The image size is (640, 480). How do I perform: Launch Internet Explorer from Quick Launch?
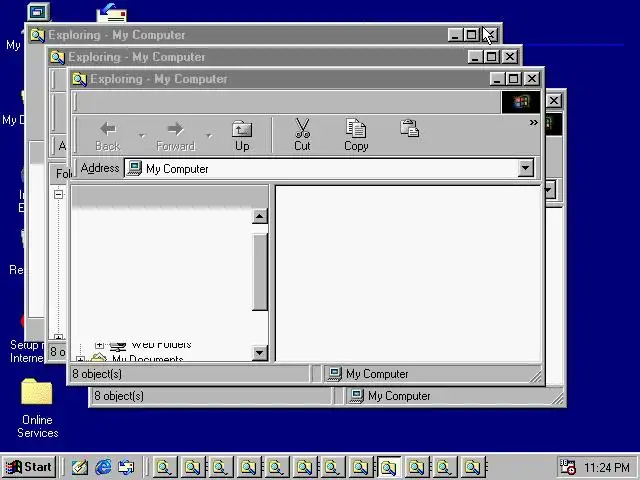click(x=103, y=467)
